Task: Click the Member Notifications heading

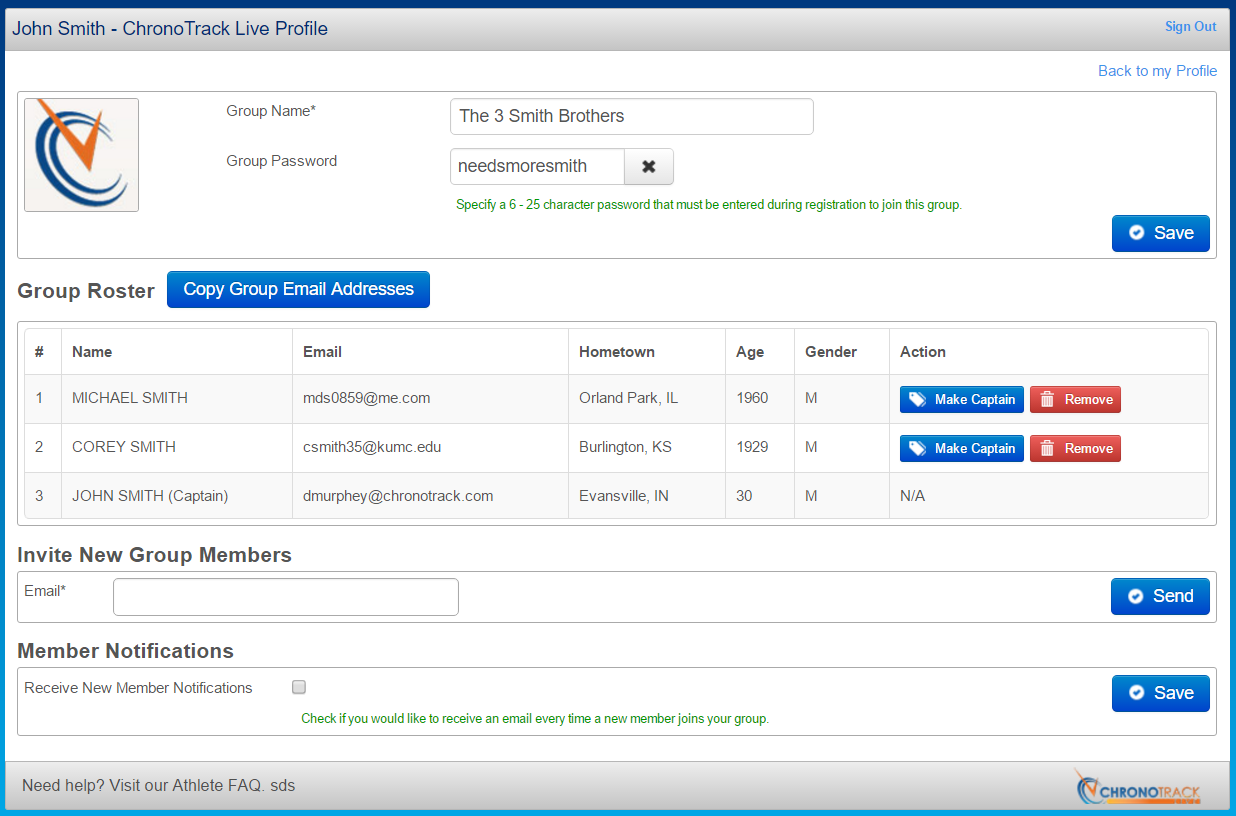Action: pos(125,651)
